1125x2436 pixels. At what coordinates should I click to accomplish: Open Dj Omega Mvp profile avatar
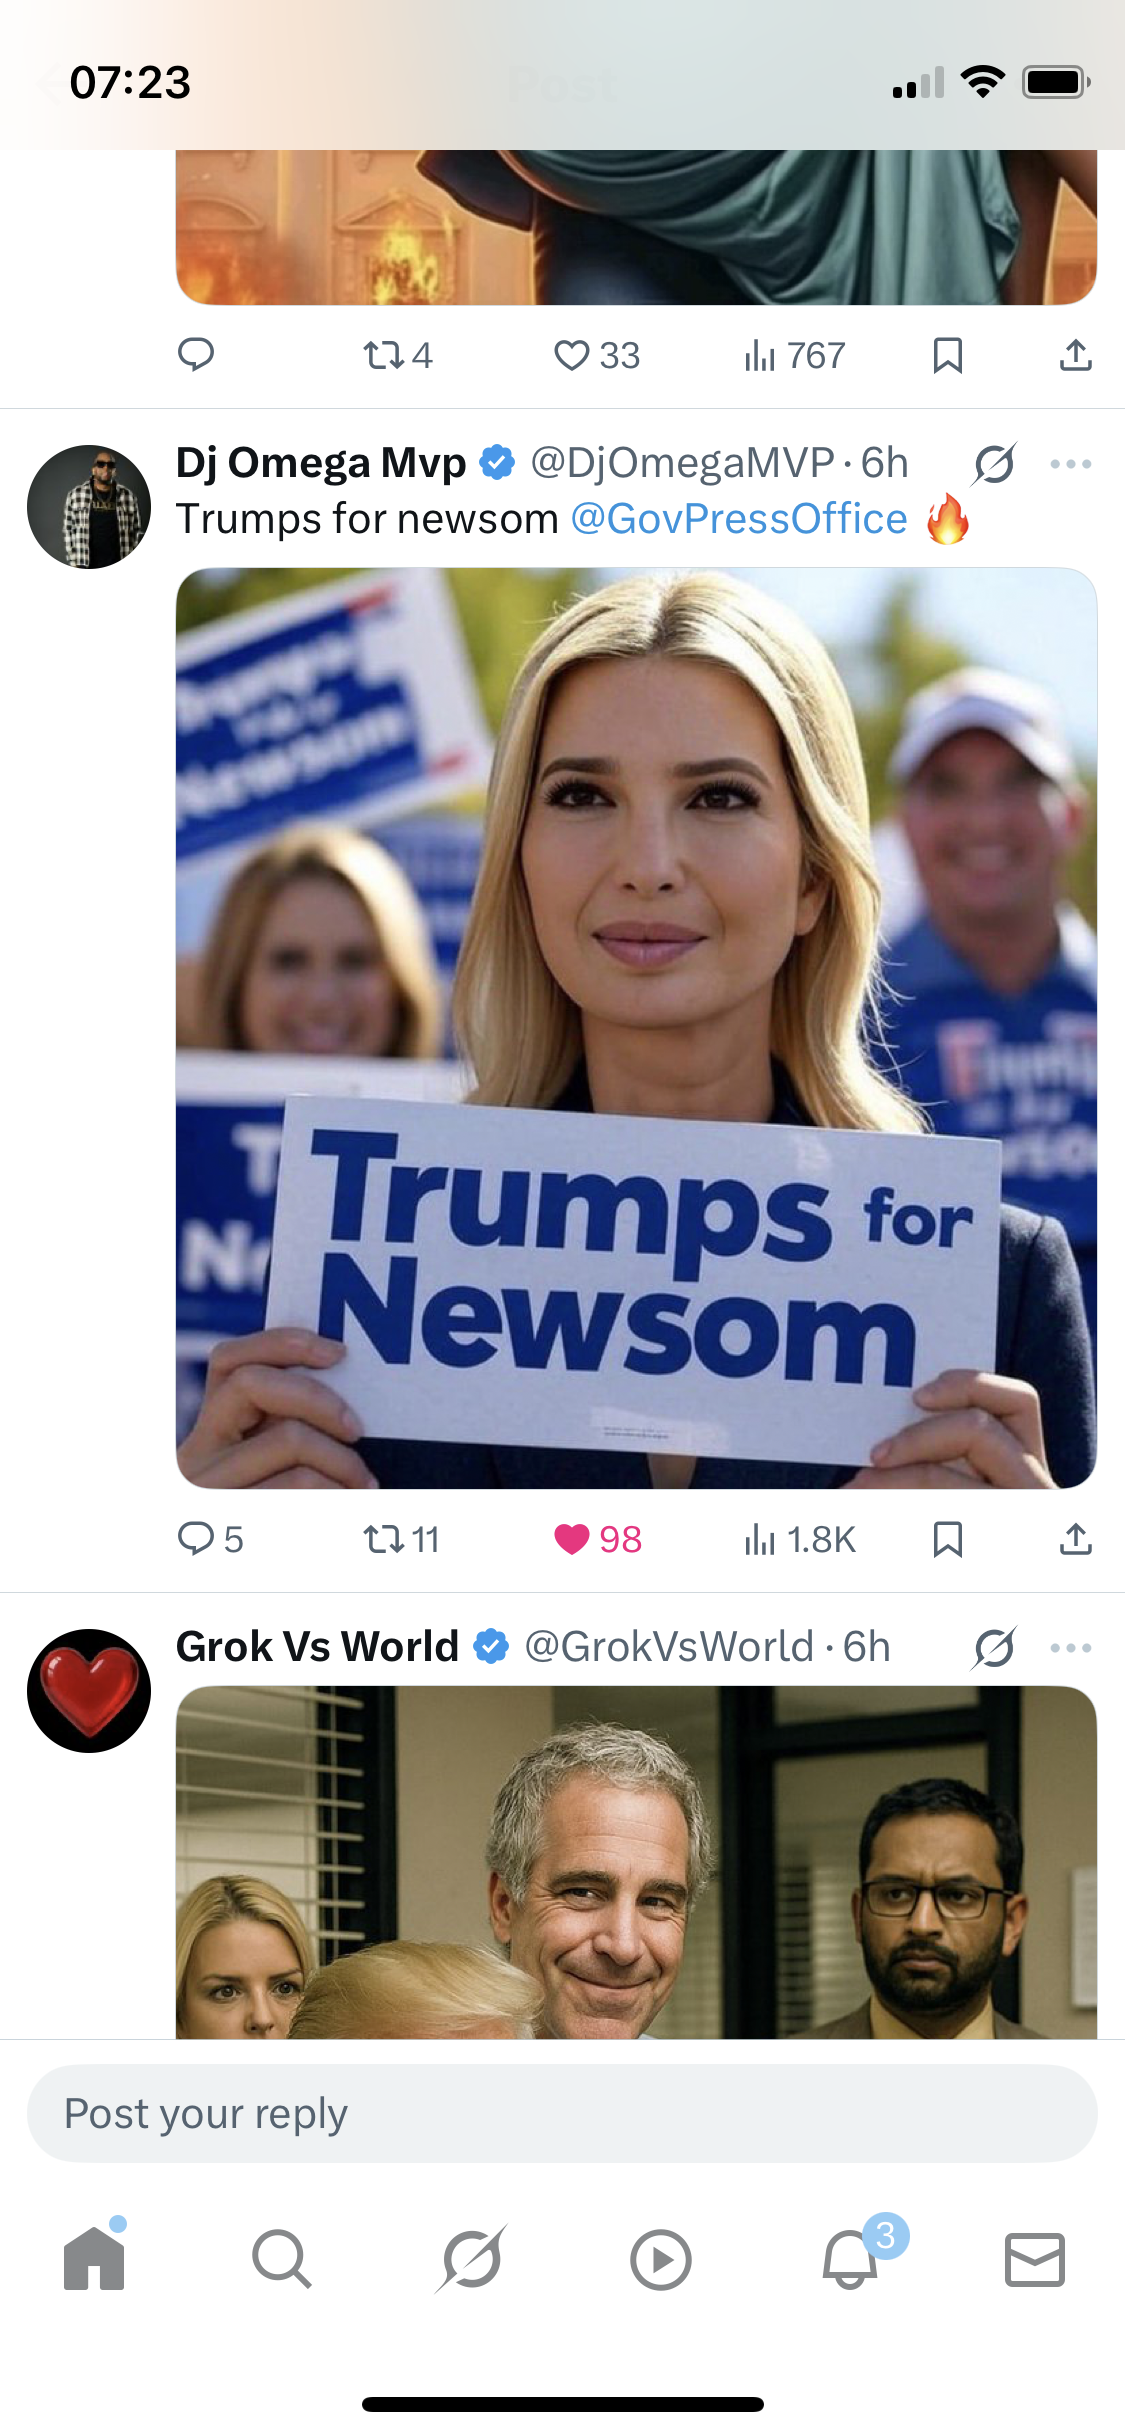click(89, 507)
